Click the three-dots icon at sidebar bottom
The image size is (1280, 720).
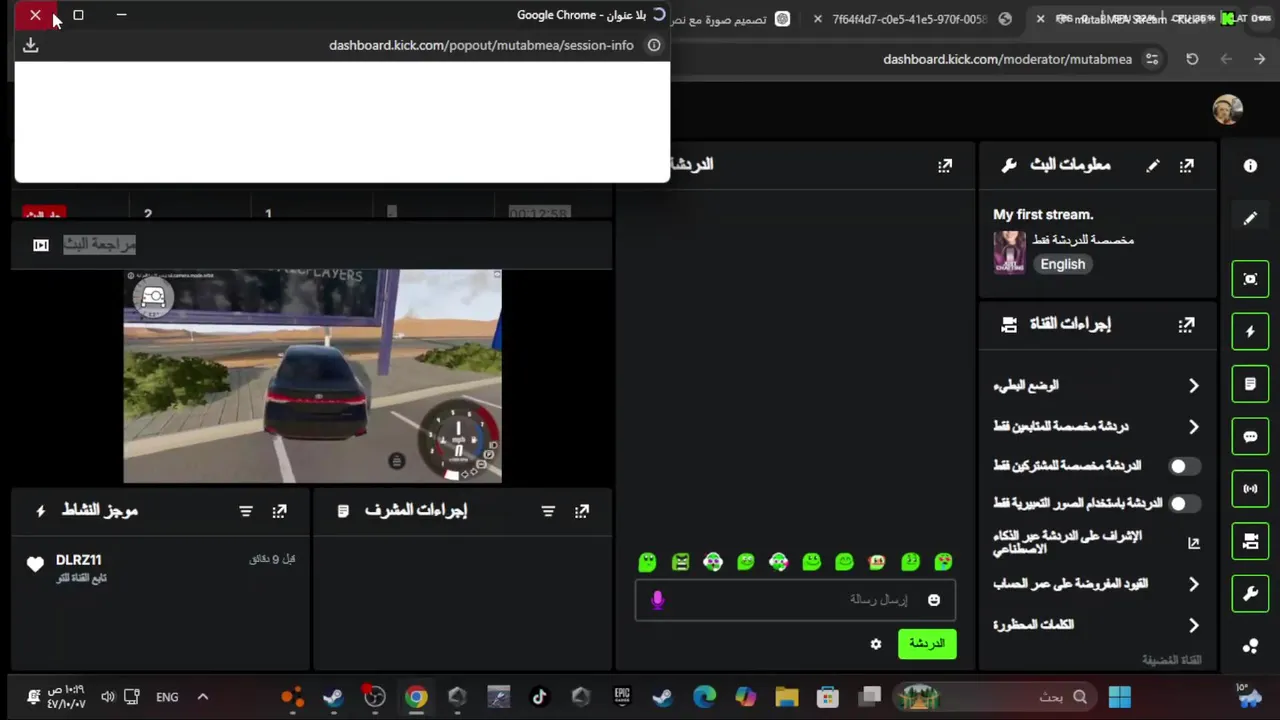(1250, 646)
